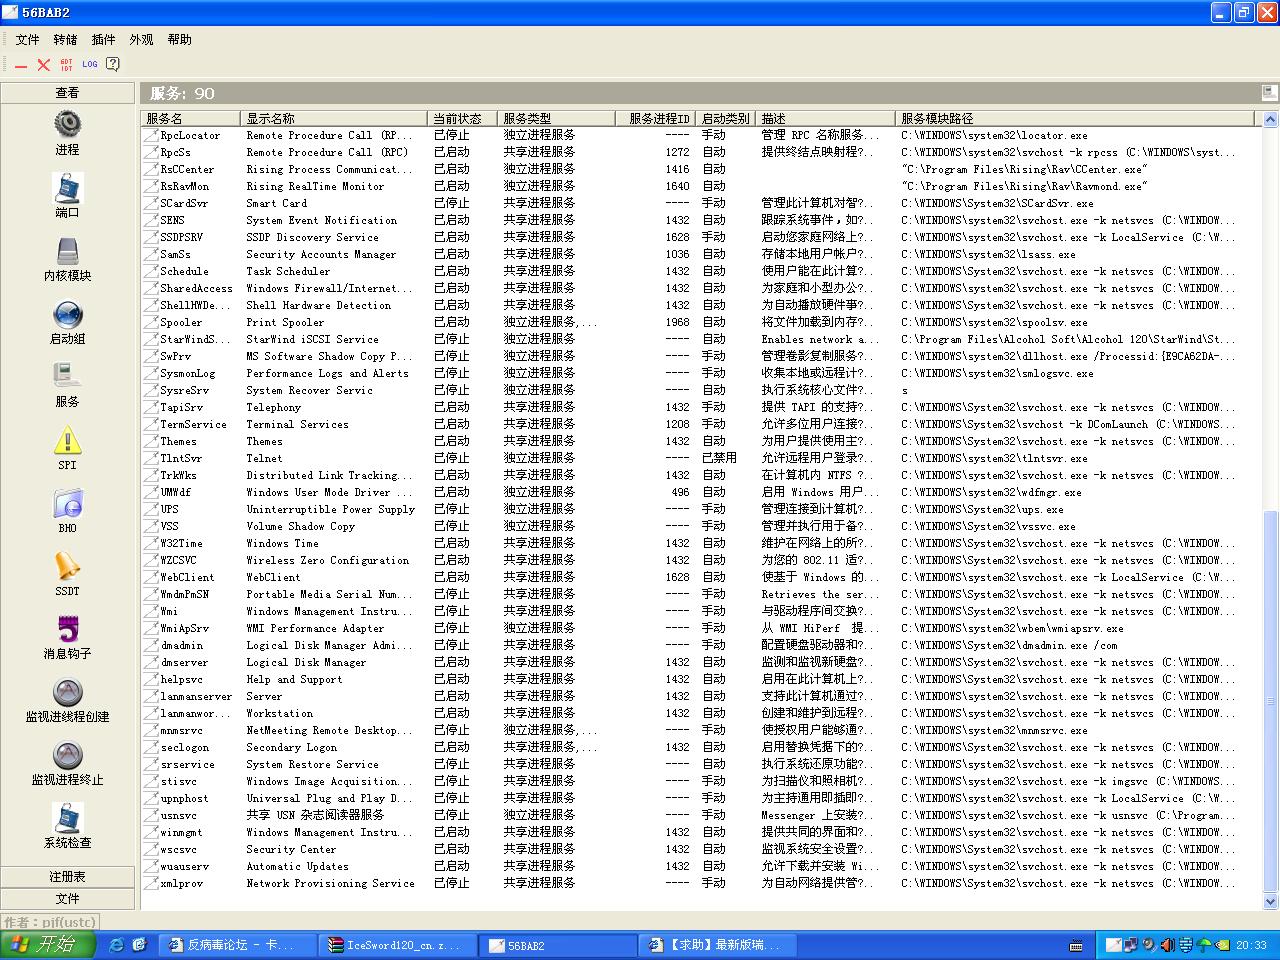Select the RsCCenter service row
1280x960 pixels.
coord(697,169)
